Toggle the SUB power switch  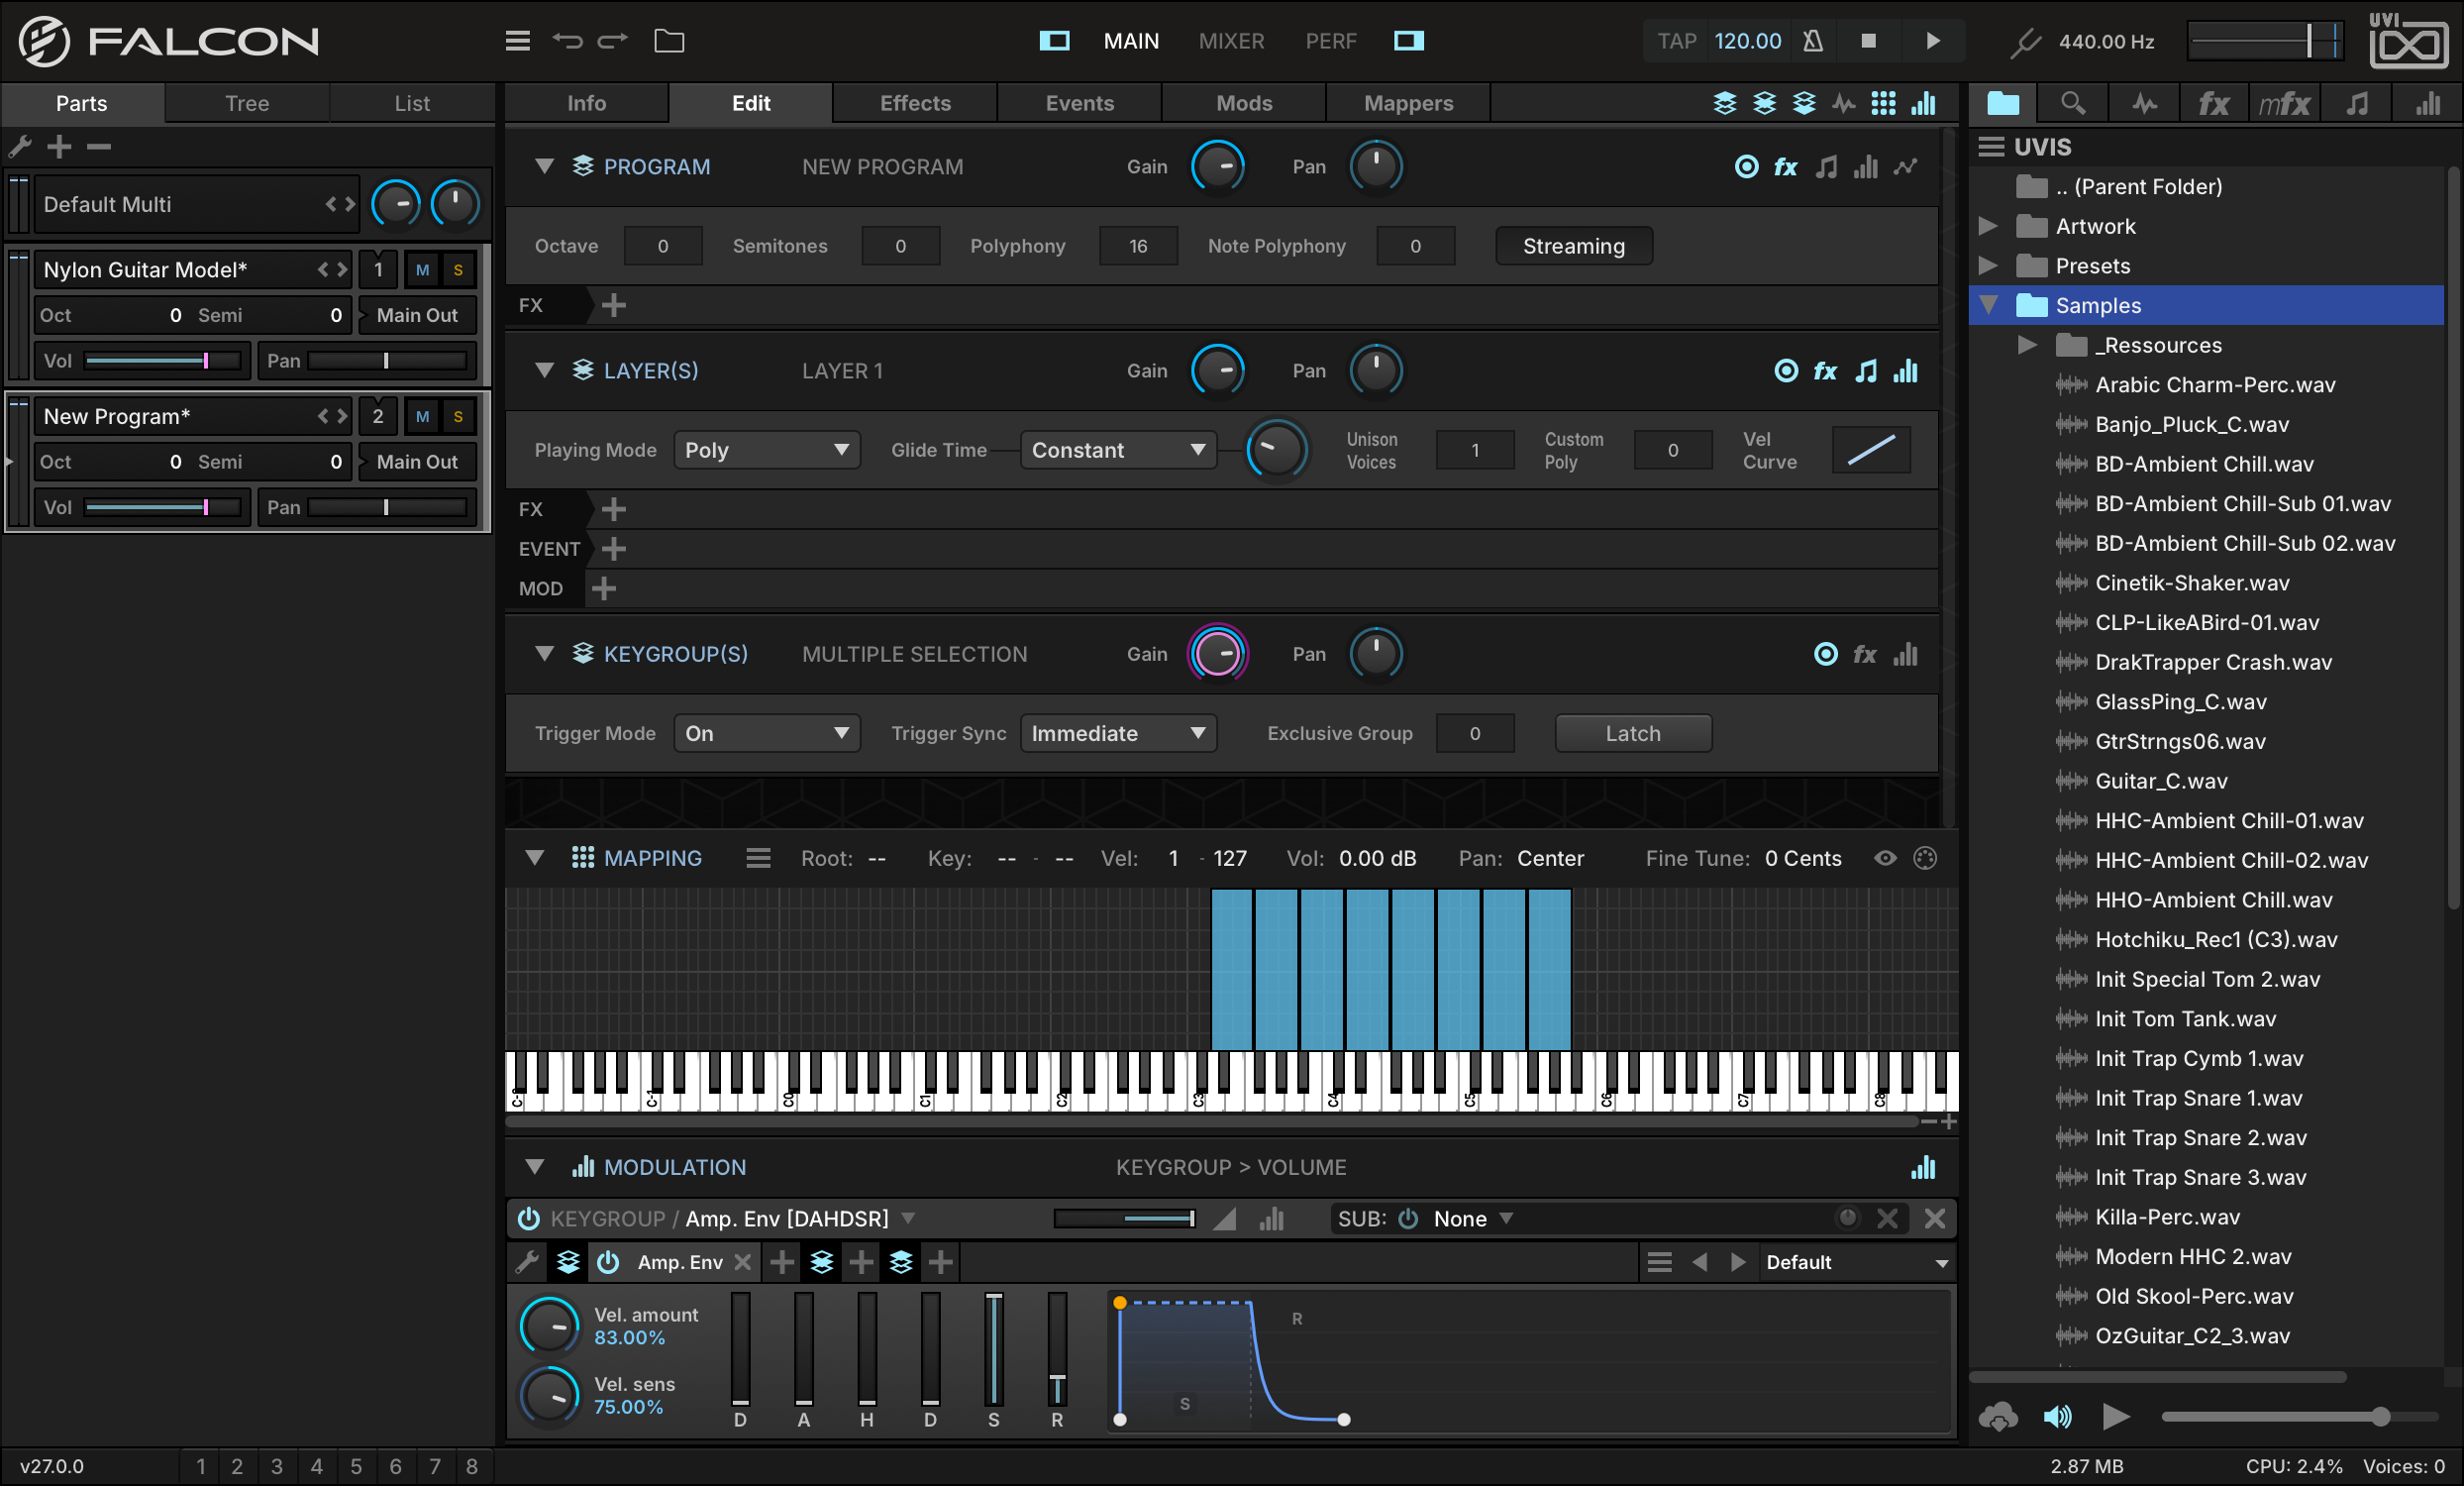coord(1408,1218)
